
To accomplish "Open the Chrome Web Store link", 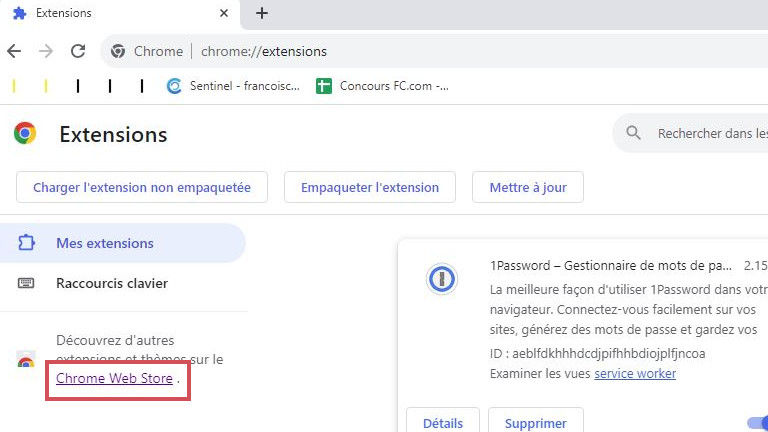I will tap(114, 379).
